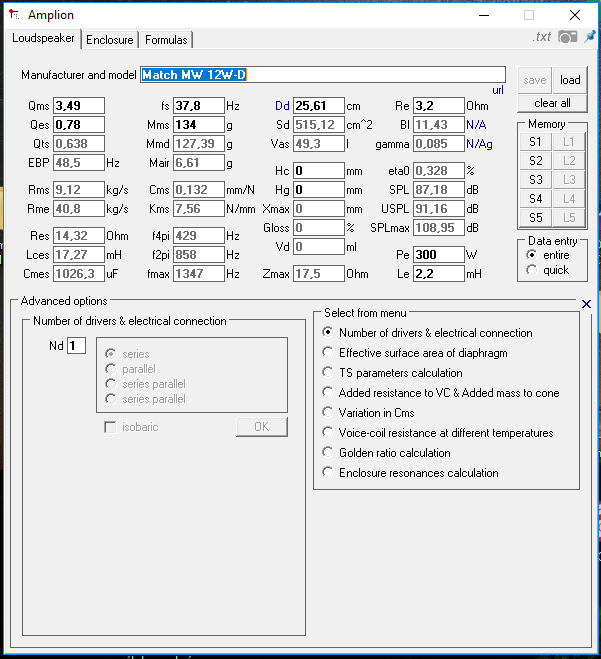
Task: Click the Qts value 0,638
Action: pyautogui.click(x=79, y=144)
